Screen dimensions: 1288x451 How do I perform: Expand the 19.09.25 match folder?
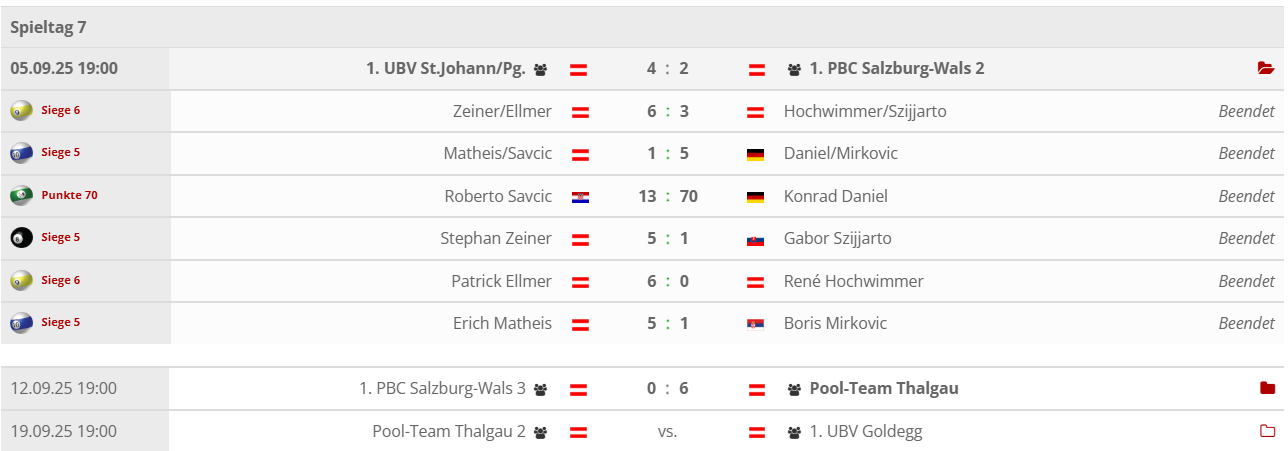coord(1267,432)
